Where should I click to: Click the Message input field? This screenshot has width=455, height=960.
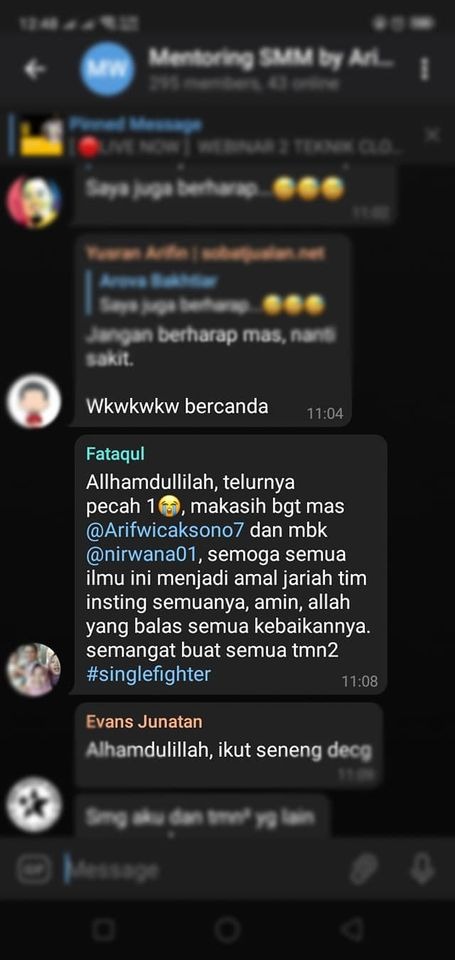pyautogui.click(x=202, y=870)
